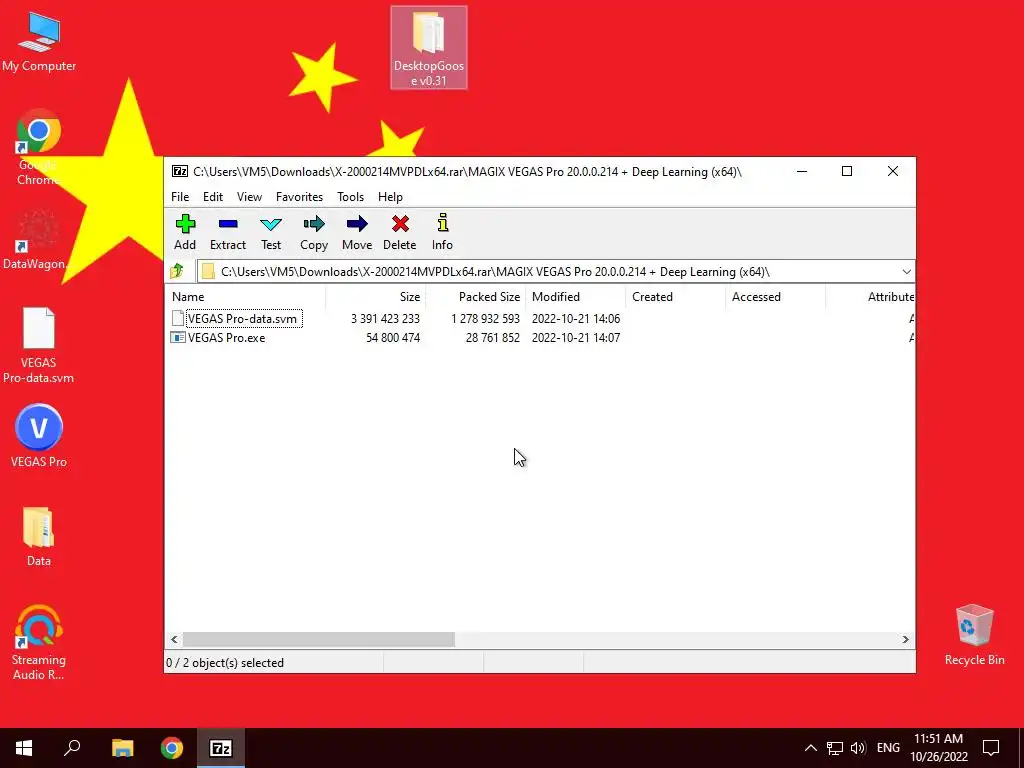
Task: Go up one folder level with green arrow
Action: (177, 271)
